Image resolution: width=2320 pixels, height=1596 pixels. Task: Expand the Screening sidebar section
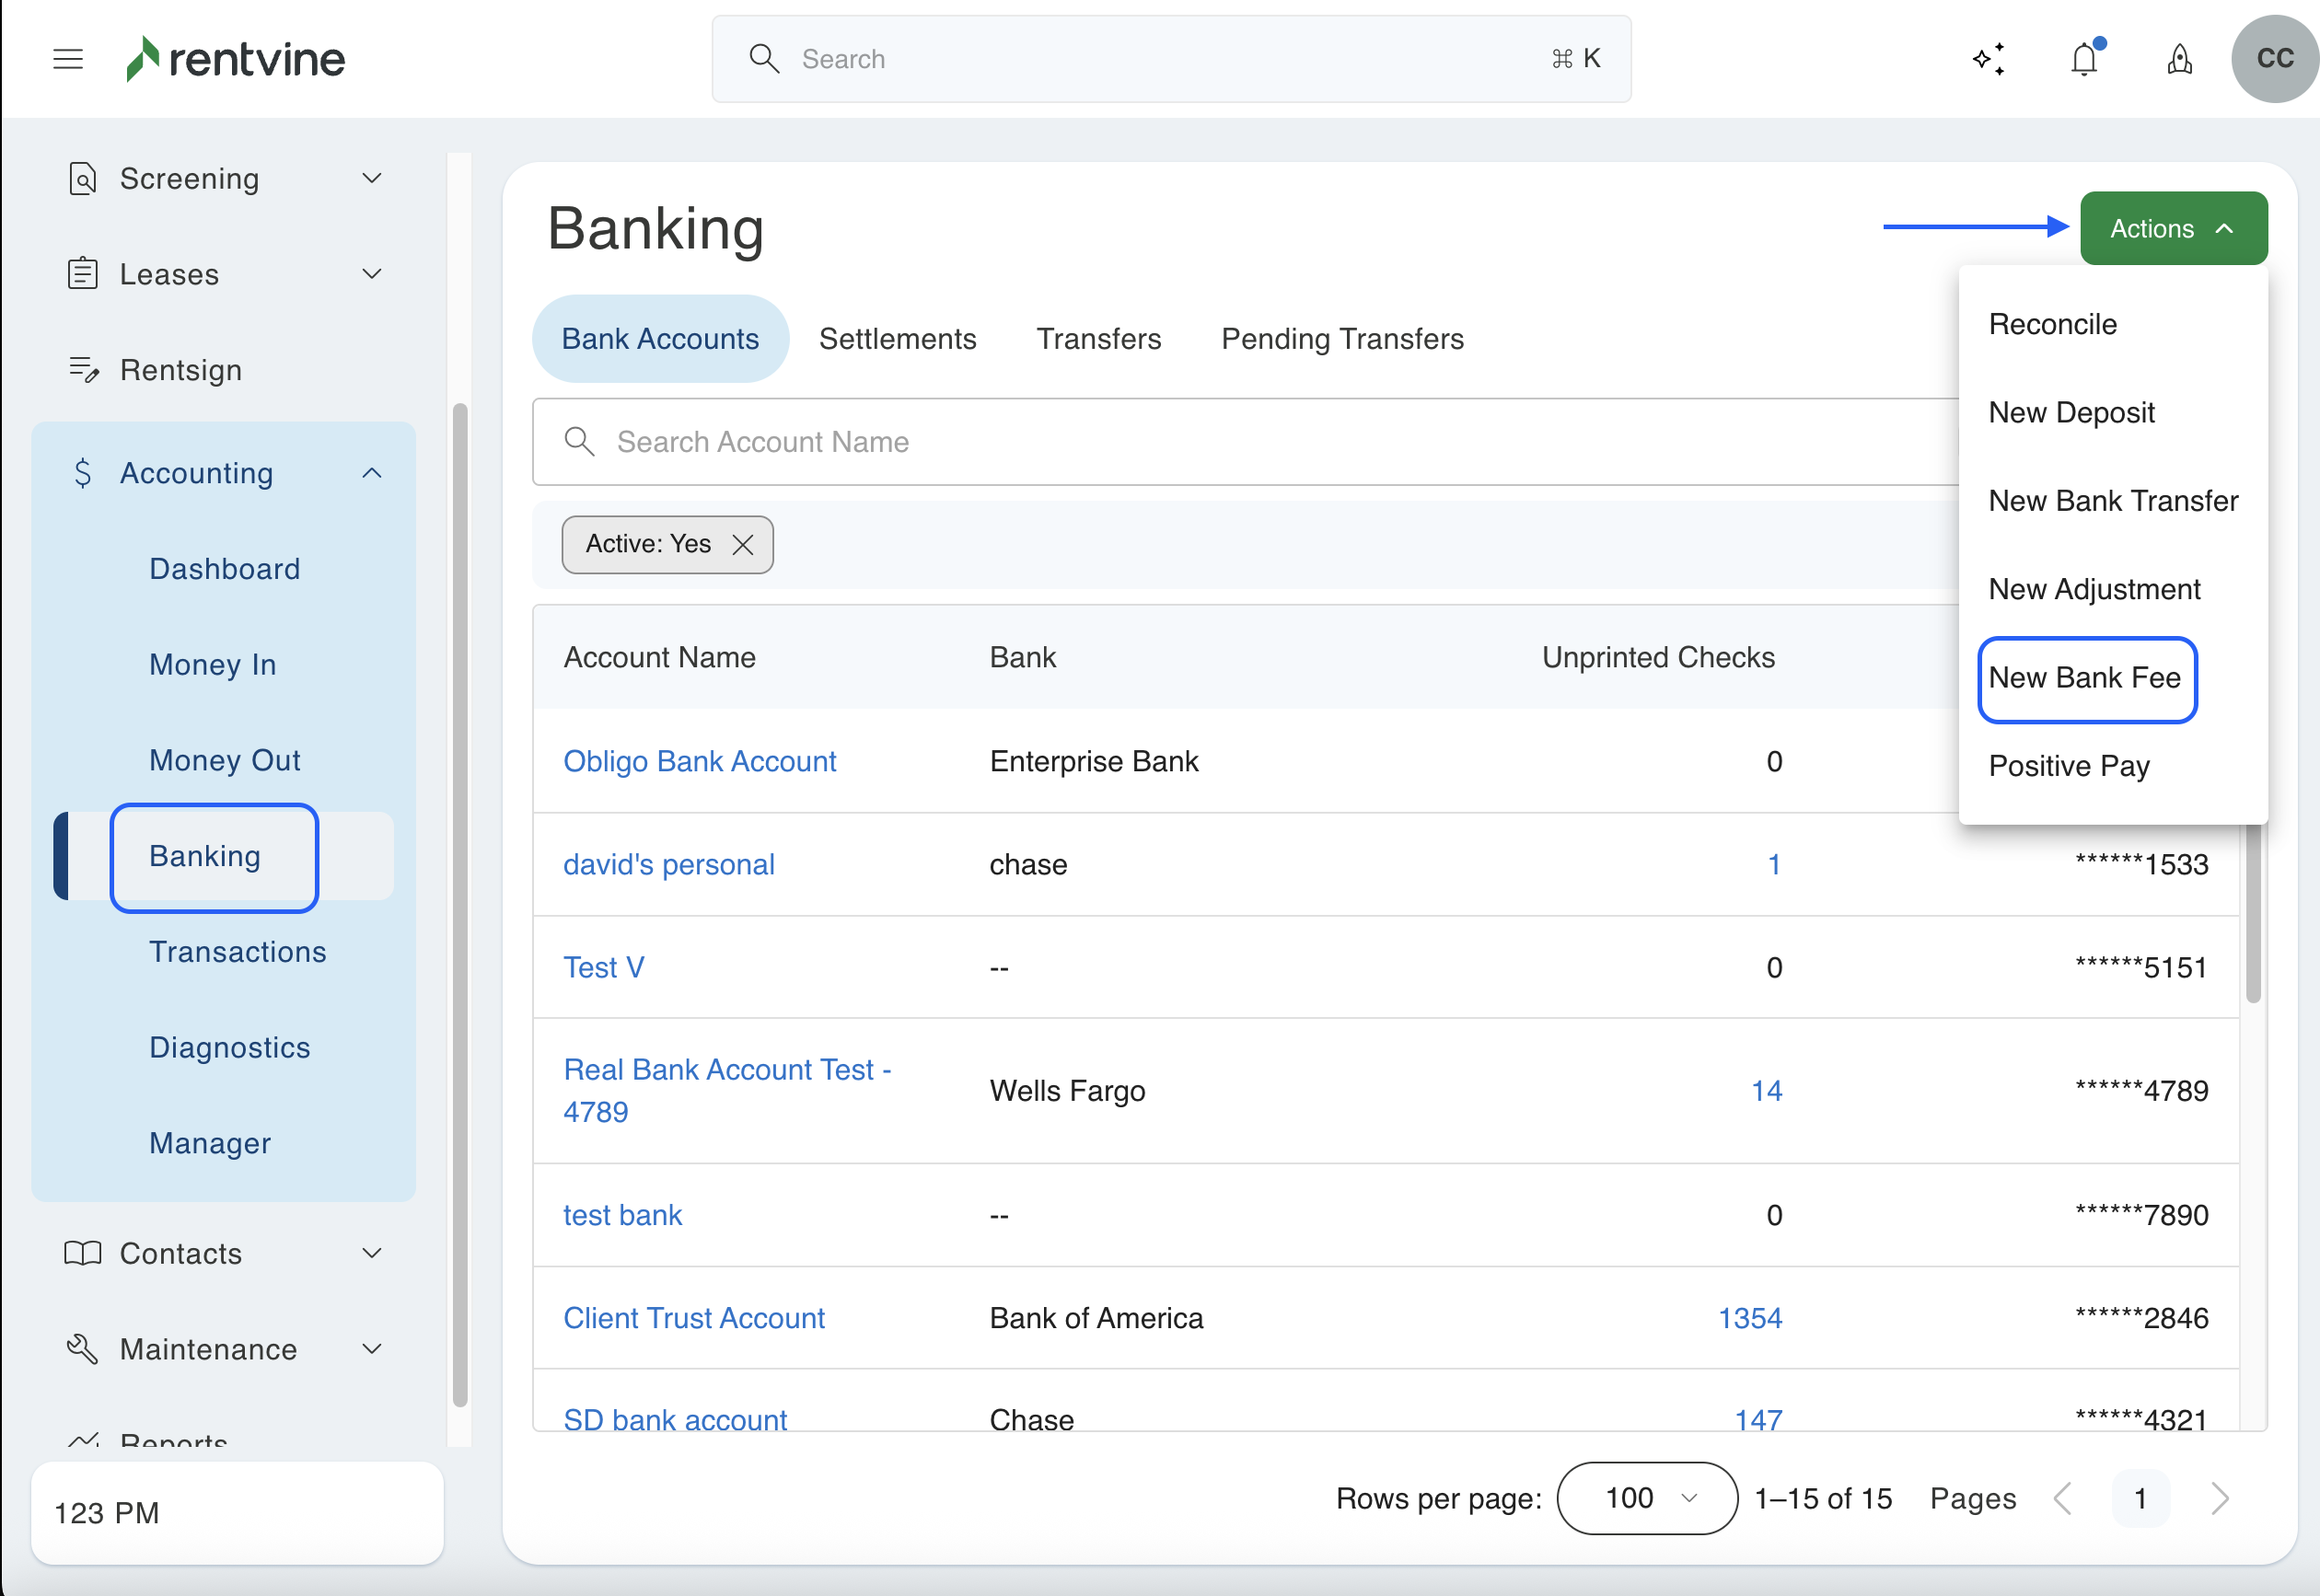pyautogui.click(x=372, y=179)
